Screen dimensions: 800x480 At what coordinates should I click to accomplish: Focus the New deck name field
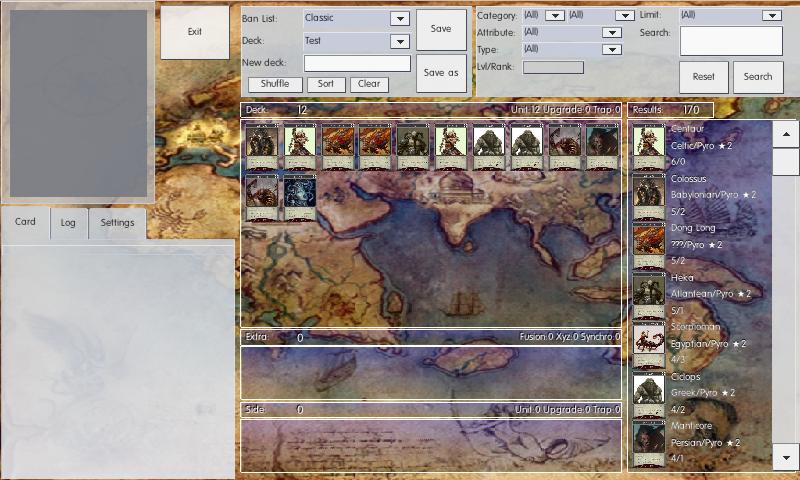pos(357,63)
